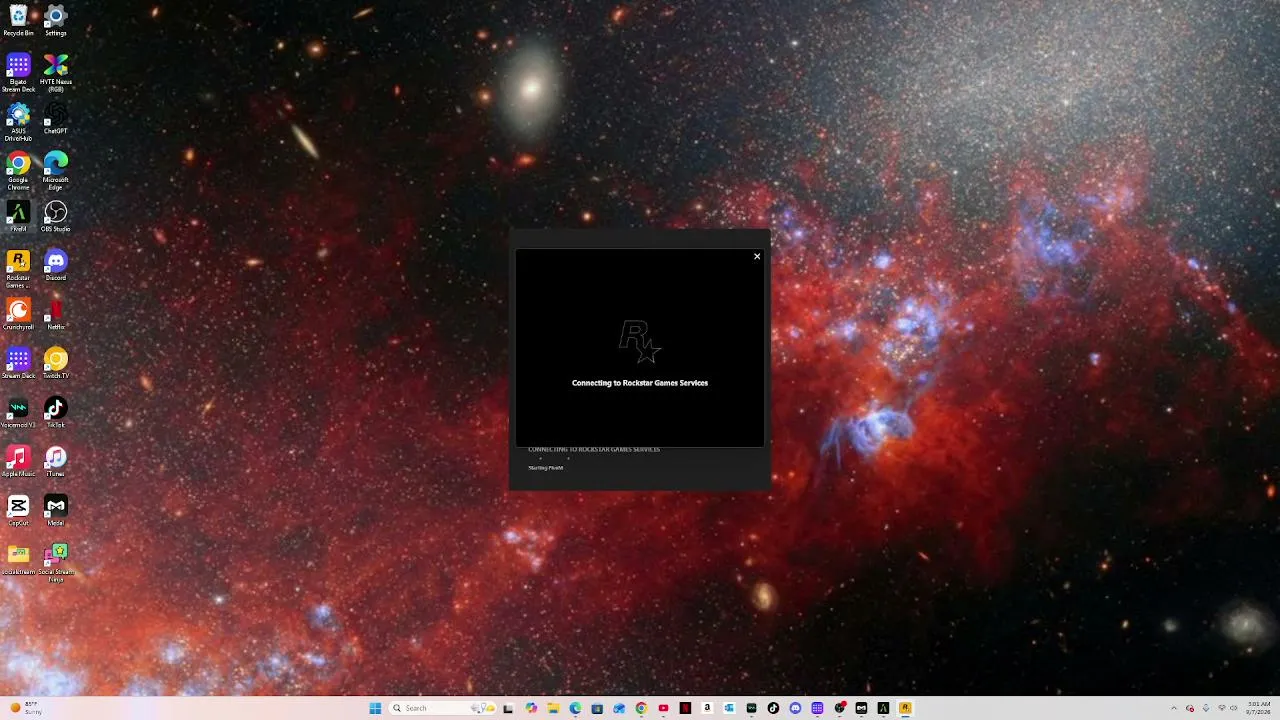Screen dimensions: 1280x720
Task: Select the Apple Music desktop shortcut
Action: [x=18, y=462]
